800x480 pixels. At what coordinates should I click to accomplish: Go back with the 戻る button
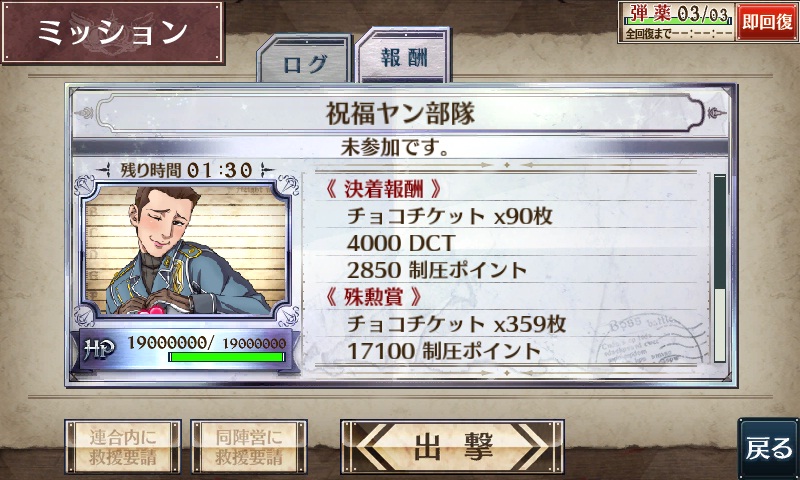click(x=768, y=447)
